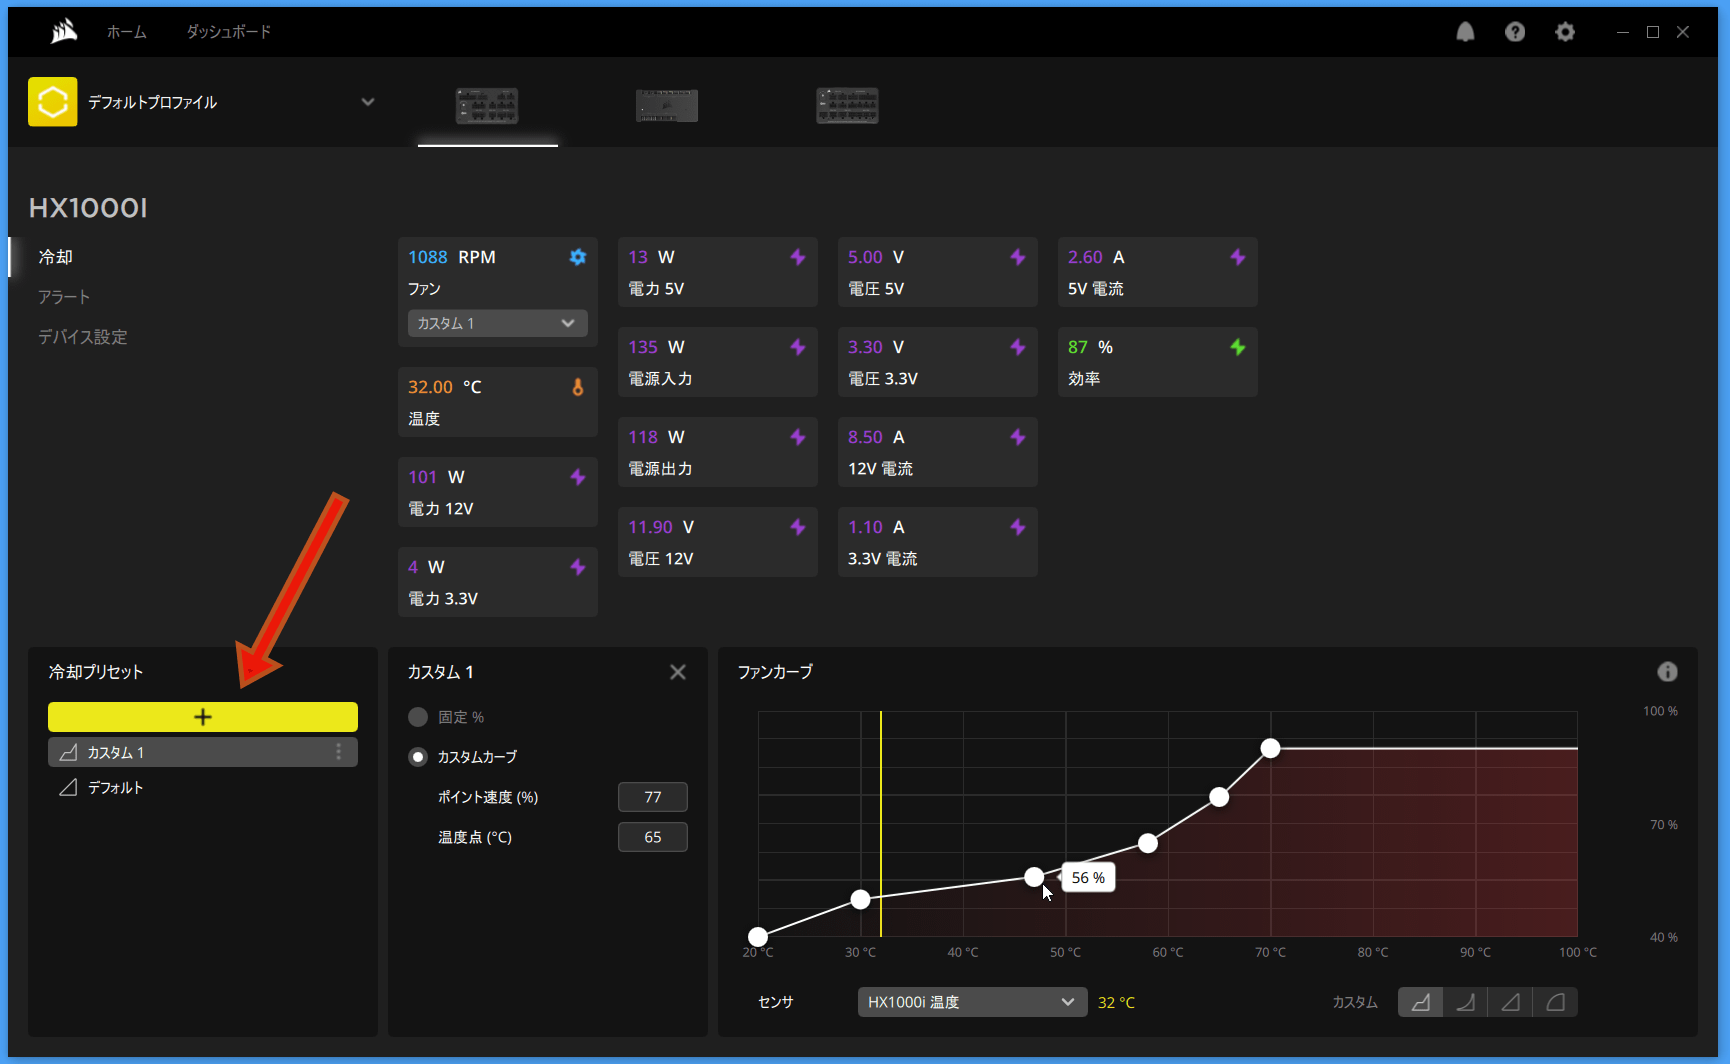Select the カスタムカーブ radio button

point(418,757)
